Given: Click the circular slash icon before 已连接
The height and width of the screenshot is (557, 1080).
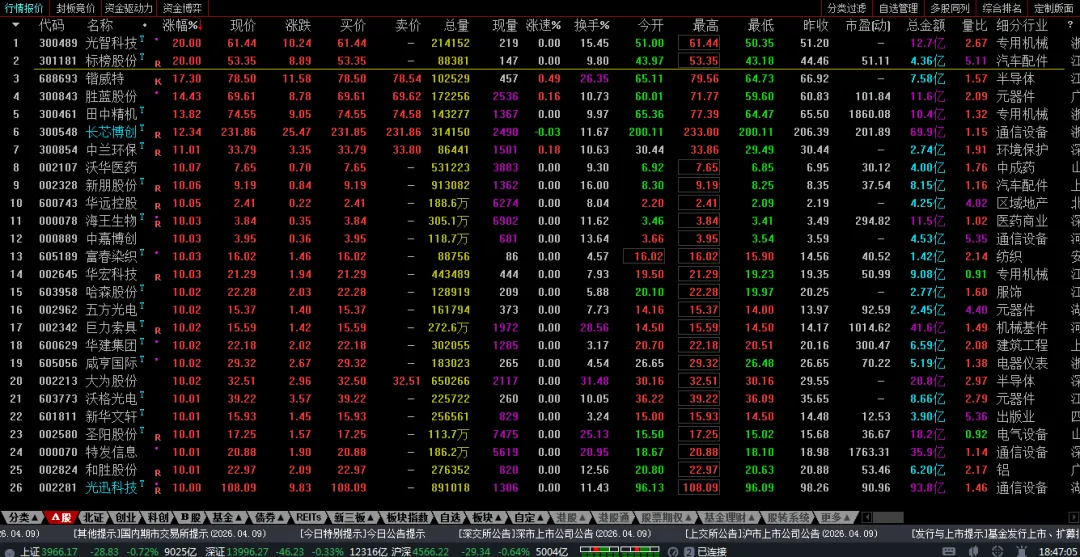Looking at the screenshot, I should 673,551.
